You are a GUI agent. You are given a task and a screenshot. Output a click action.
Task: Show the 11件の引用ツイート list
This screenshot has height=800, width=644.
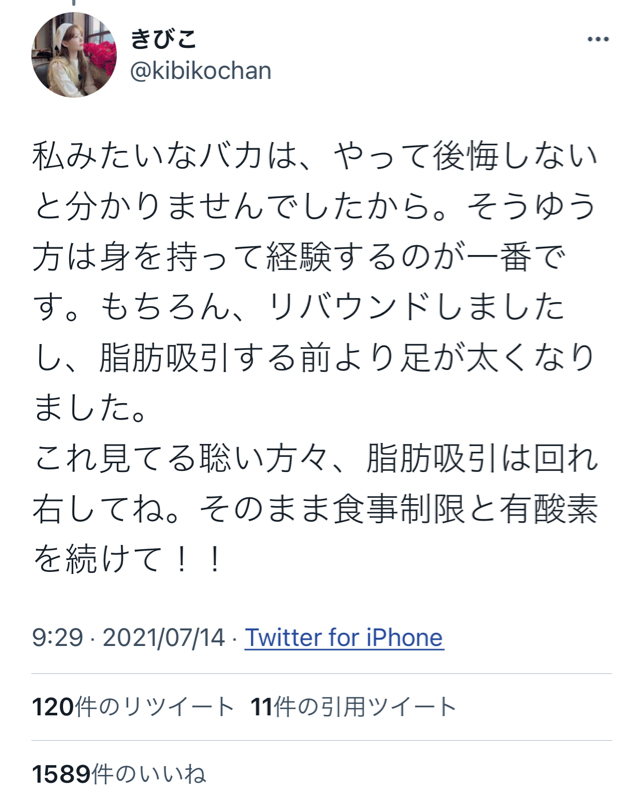pyautogui.click(x=353, y=707)
